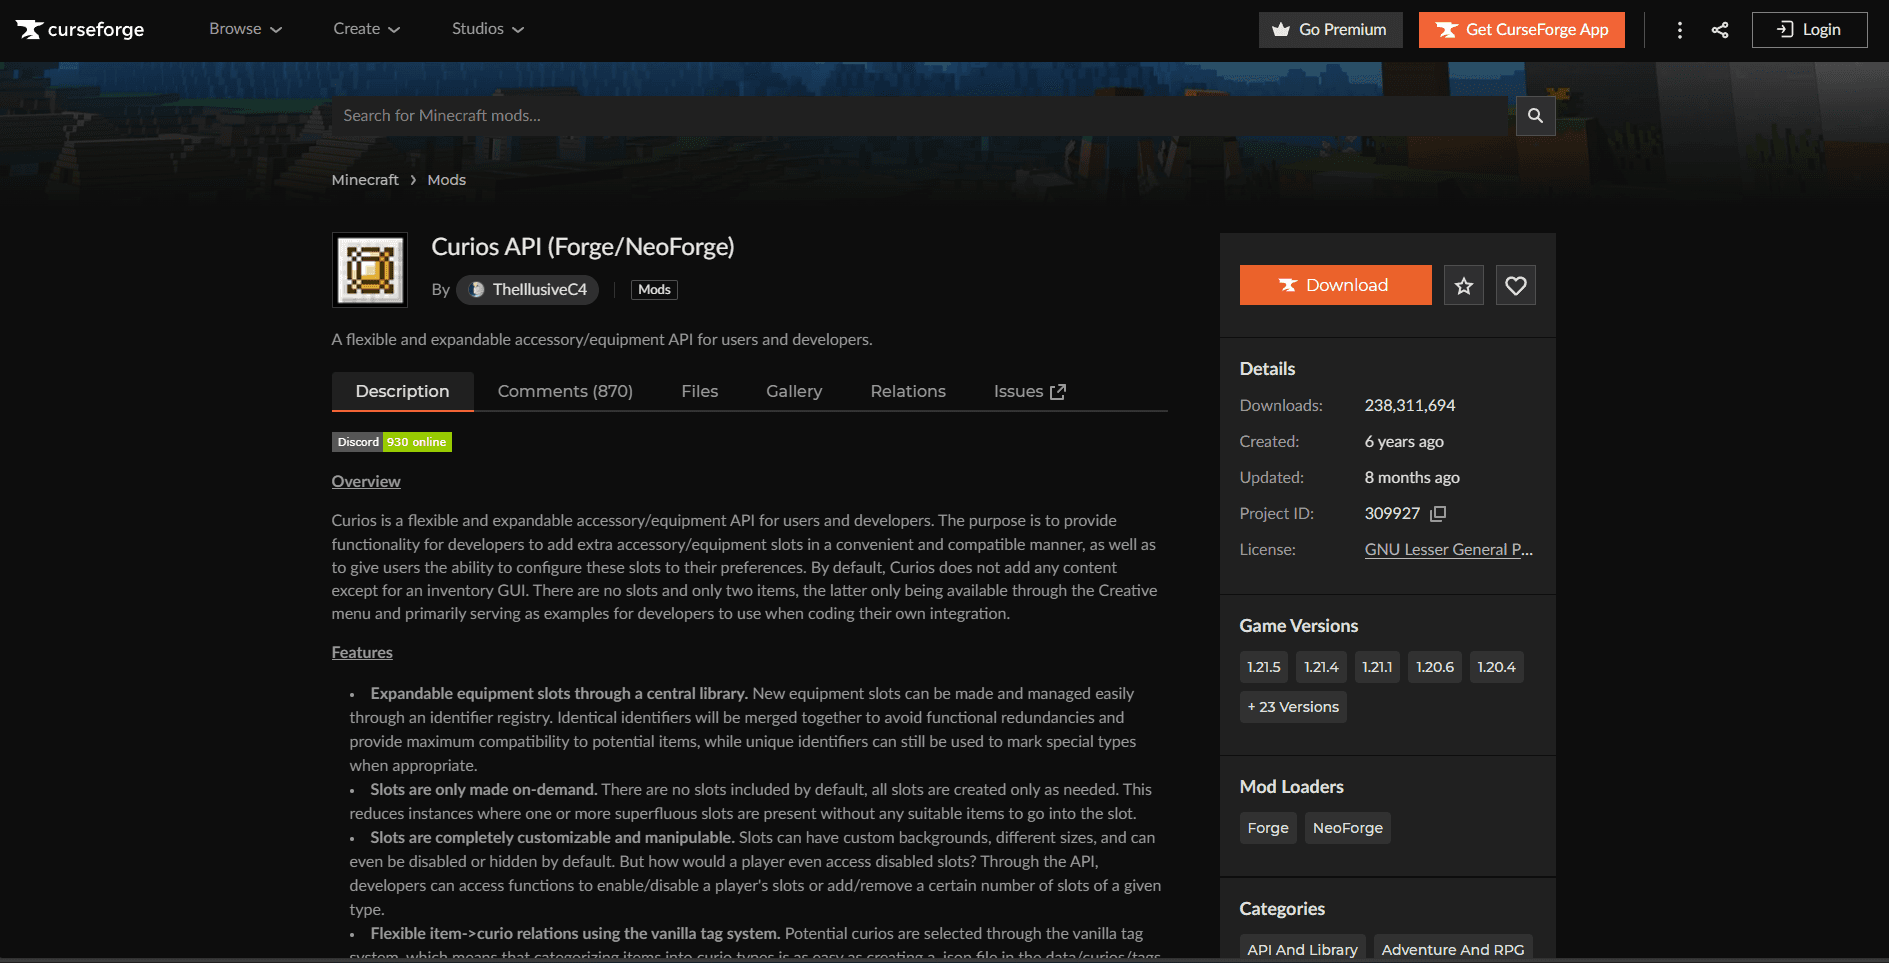Select game version 1.21.1 tag
This screenshot has width=1889, height=963.
[1377, 667]
